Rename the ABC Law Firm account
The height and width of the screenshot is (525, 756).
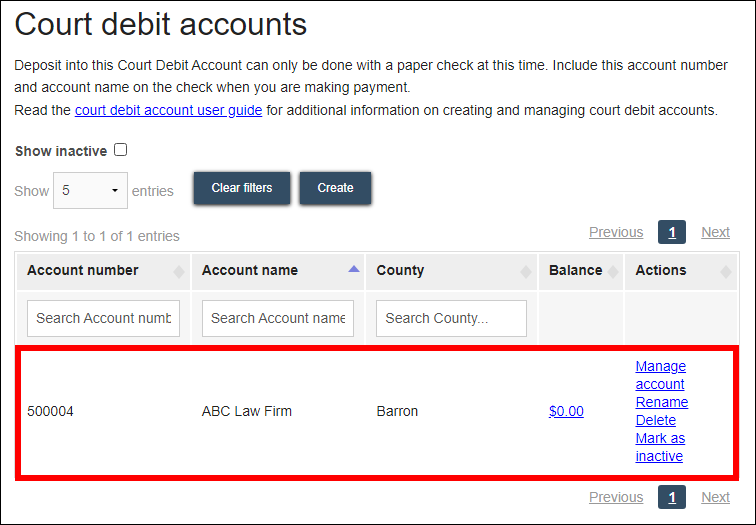pyautogui.click(x=661, y=402)
